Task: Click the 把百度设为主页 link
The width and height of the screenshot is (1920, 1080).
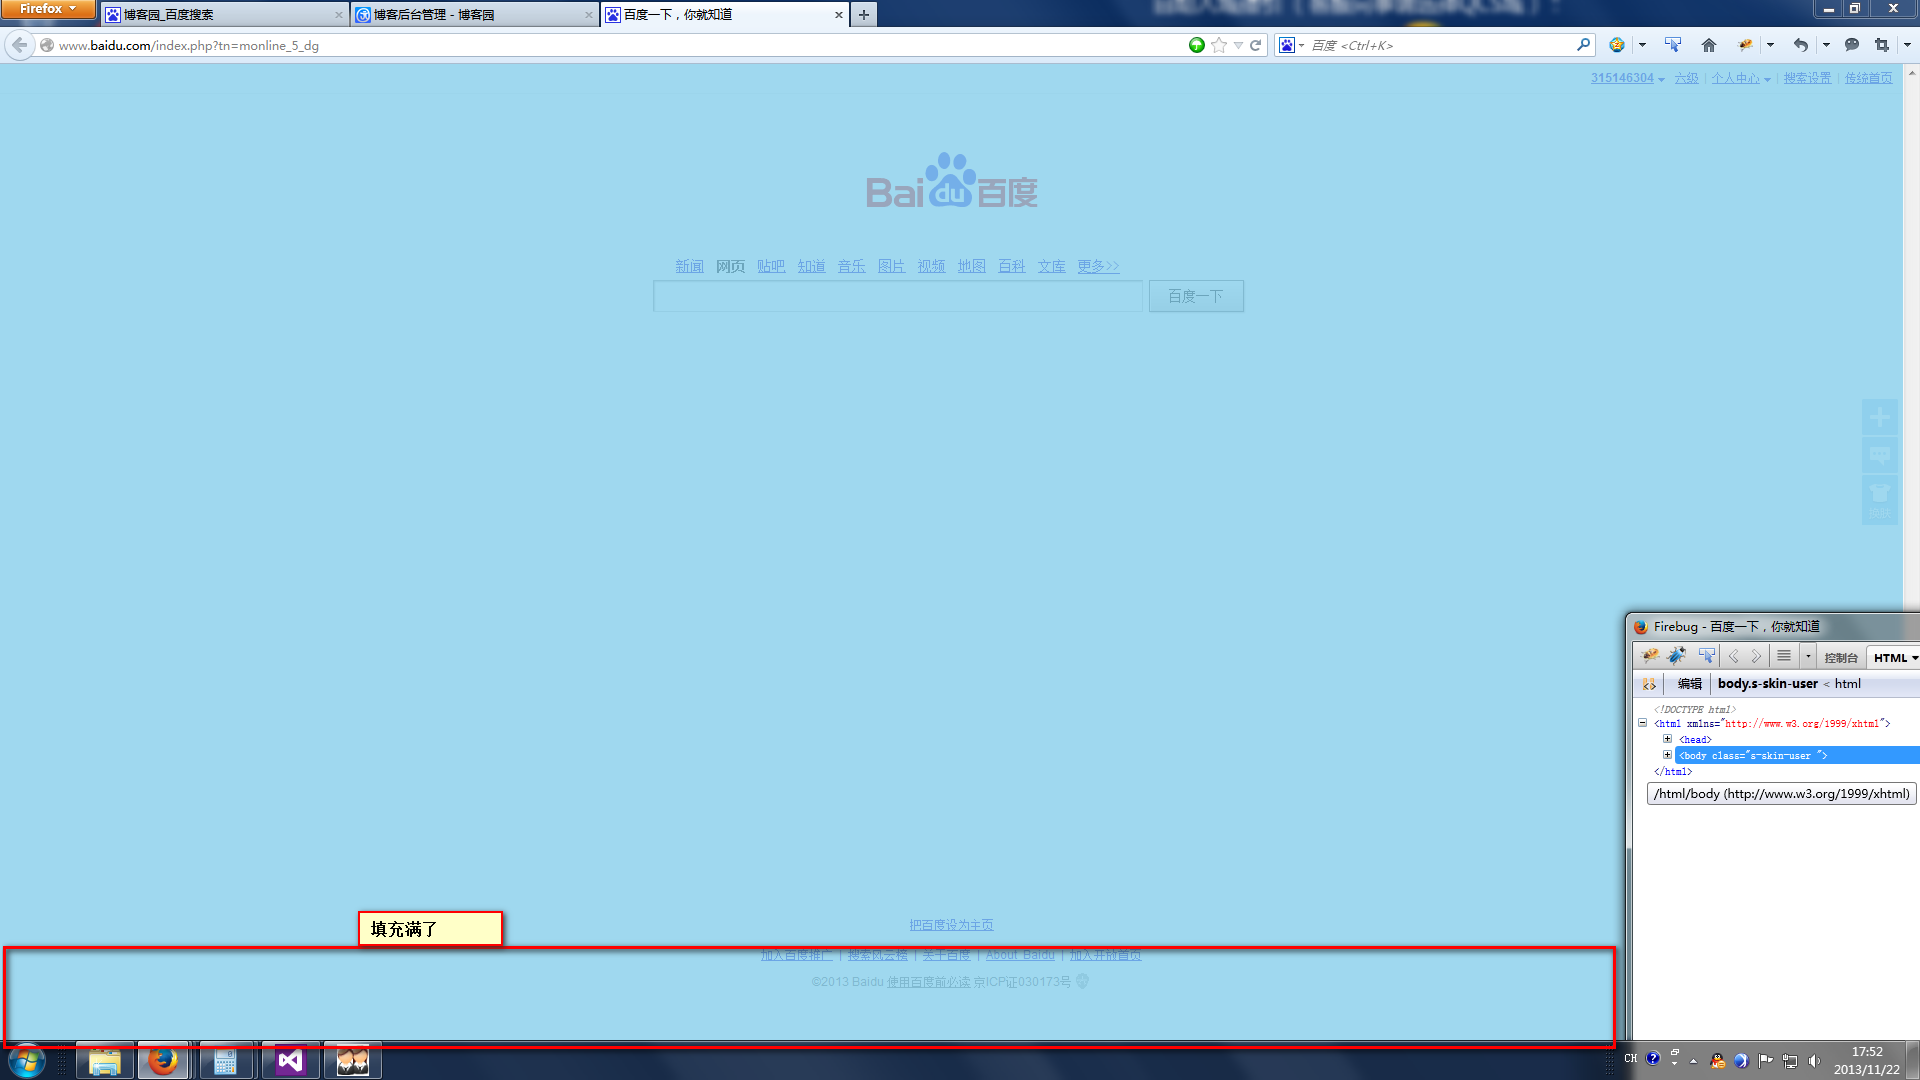Action: click(951, 925)
